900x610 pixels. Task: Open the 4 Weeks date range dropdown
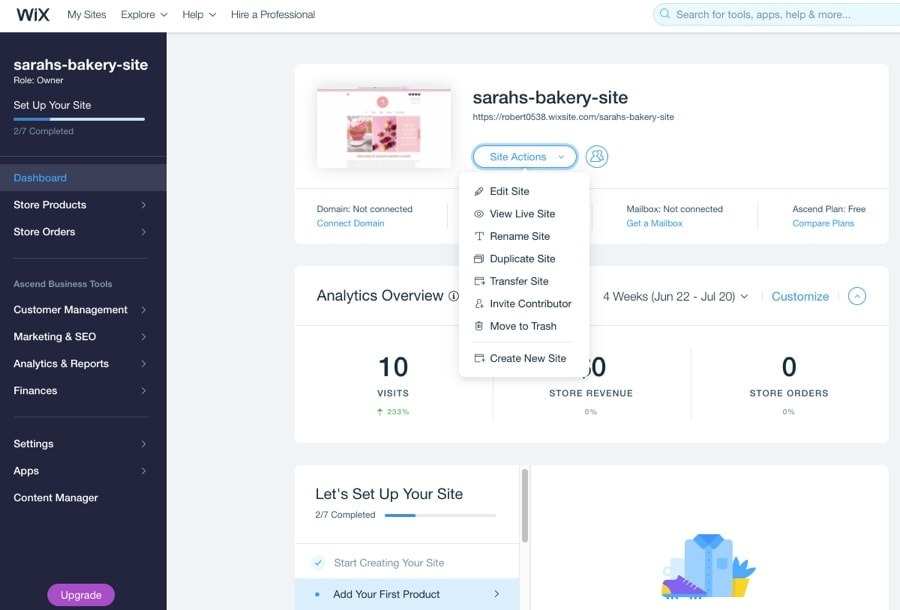tap(675, 297)
